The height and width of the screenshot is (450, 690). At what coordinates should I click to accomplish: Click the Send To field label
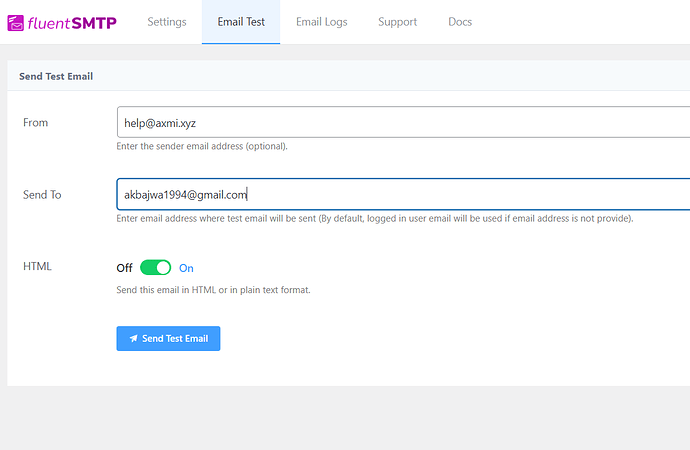(42, 194)
